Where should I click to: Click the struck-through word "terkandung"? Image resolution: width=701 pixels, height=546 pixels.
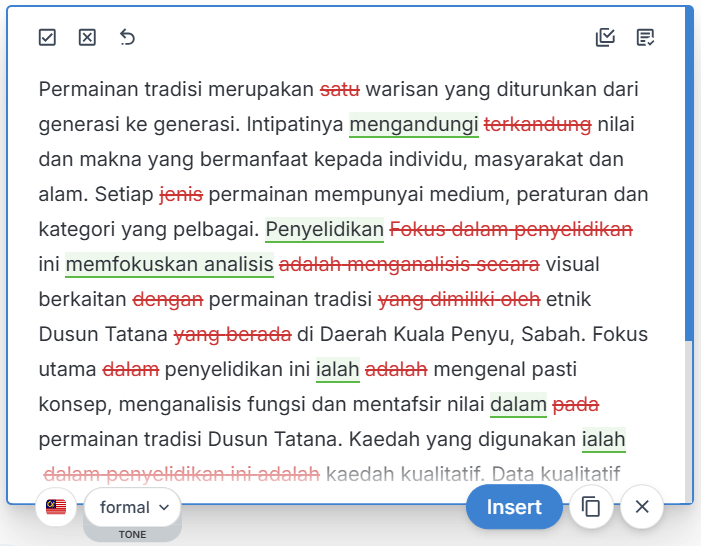(x=537, y=125)
